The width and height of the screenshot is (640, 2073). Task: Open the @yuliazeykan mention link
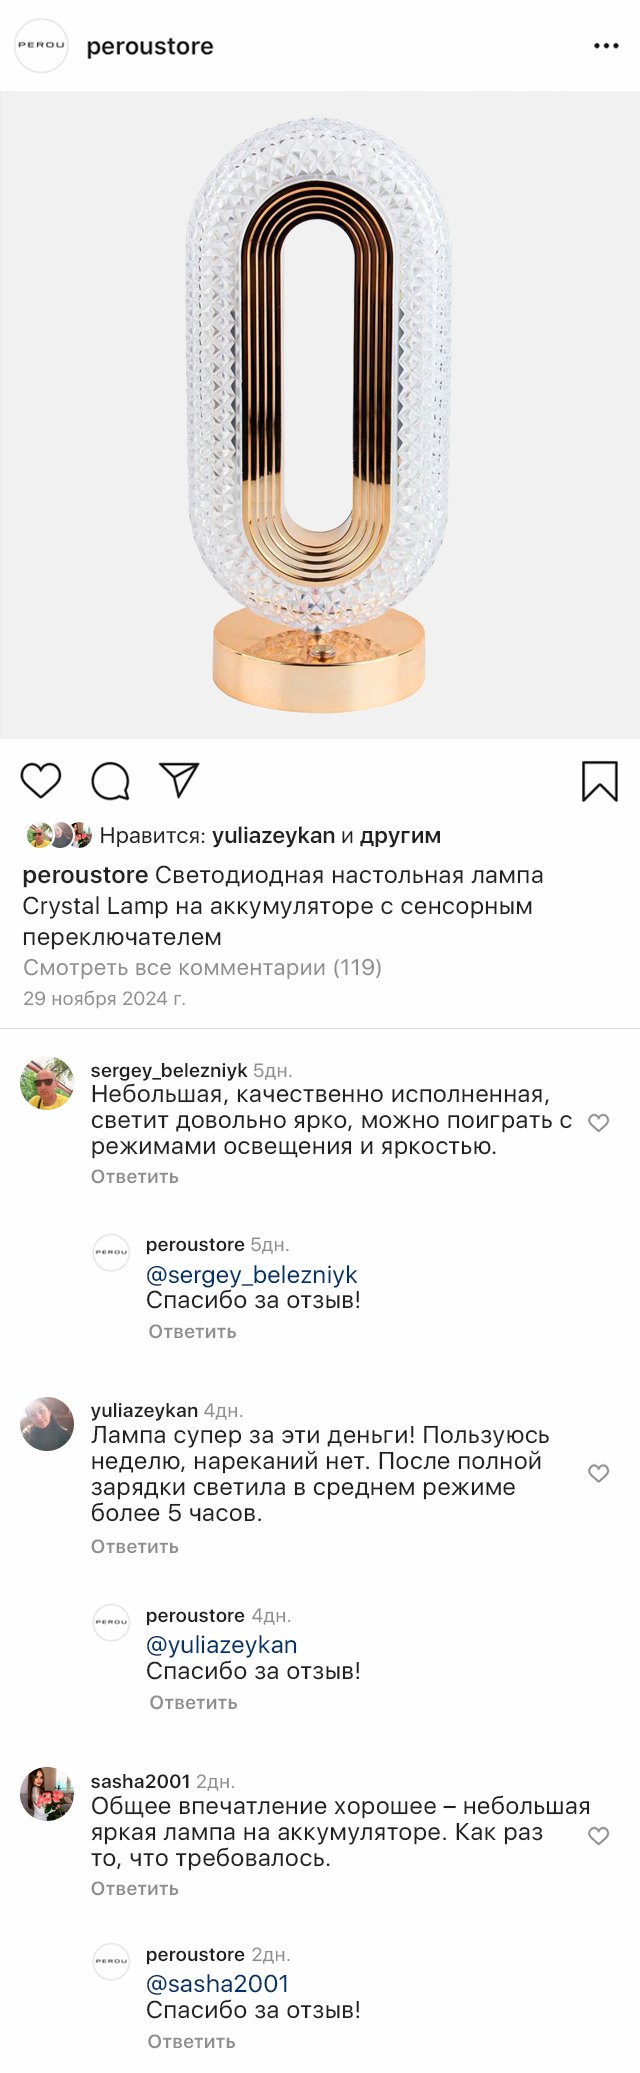click(x=221, y=1645)
